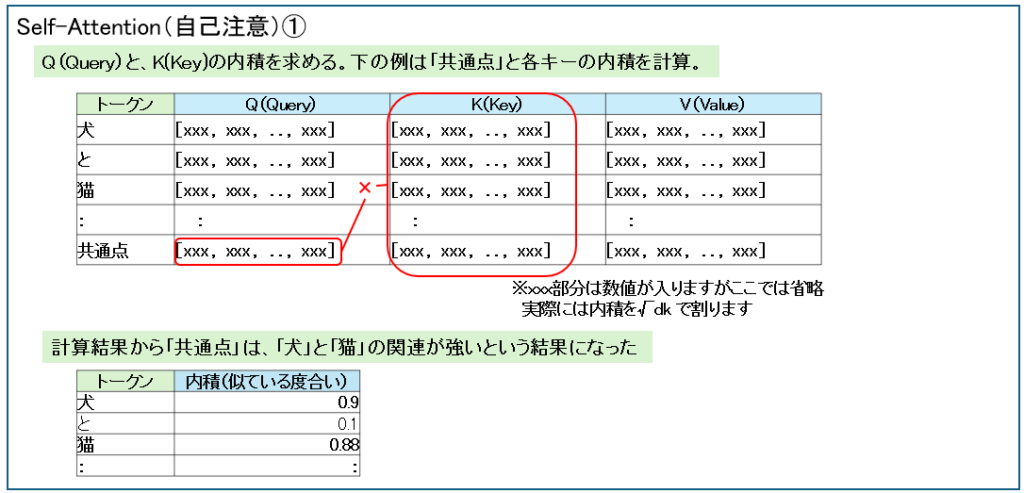Viewport: 1024px width, 493px height.
Task: Select the Query vector cell in と row
Action: 255,160
